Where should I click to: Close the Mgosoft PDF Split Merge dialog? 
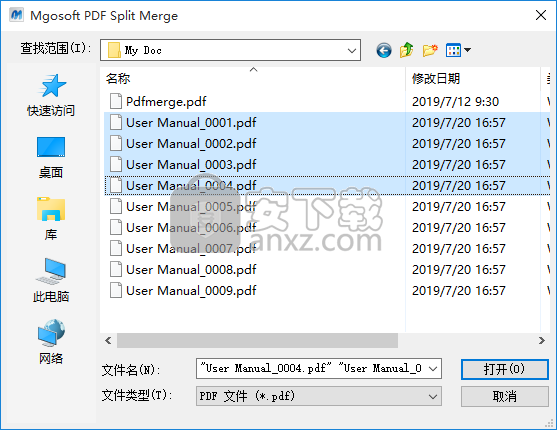click(541, 15)
